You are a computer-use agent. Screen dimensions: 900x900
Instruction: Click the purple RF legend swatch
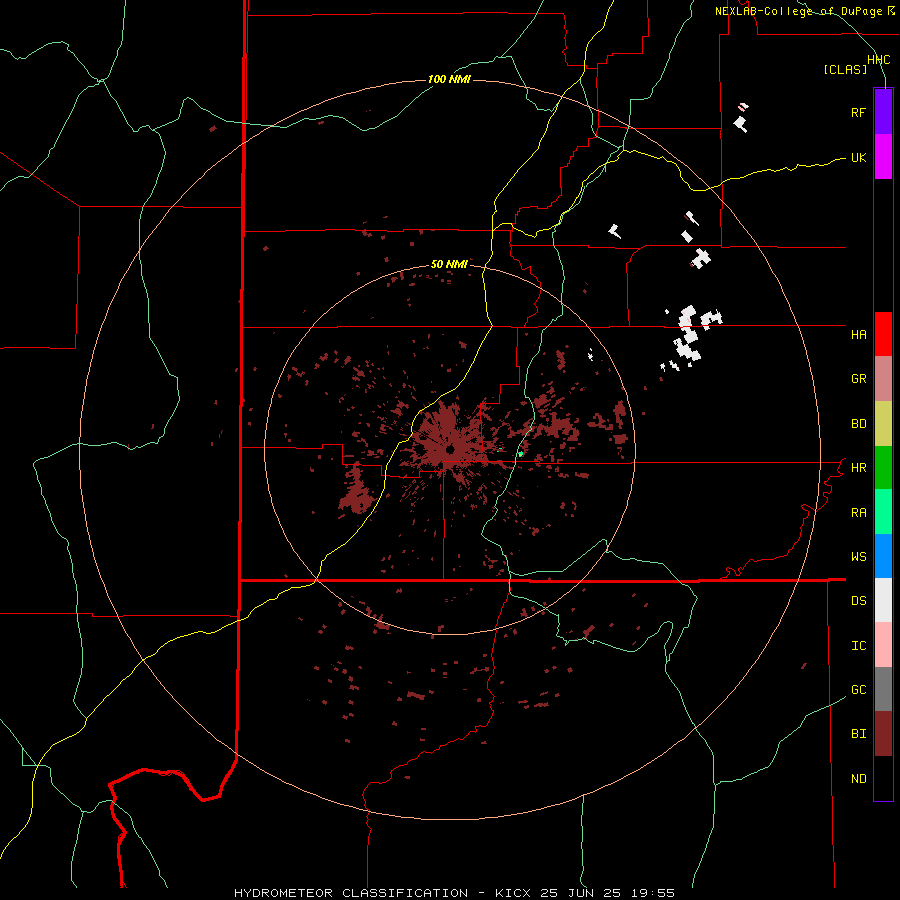pos(883,112)
